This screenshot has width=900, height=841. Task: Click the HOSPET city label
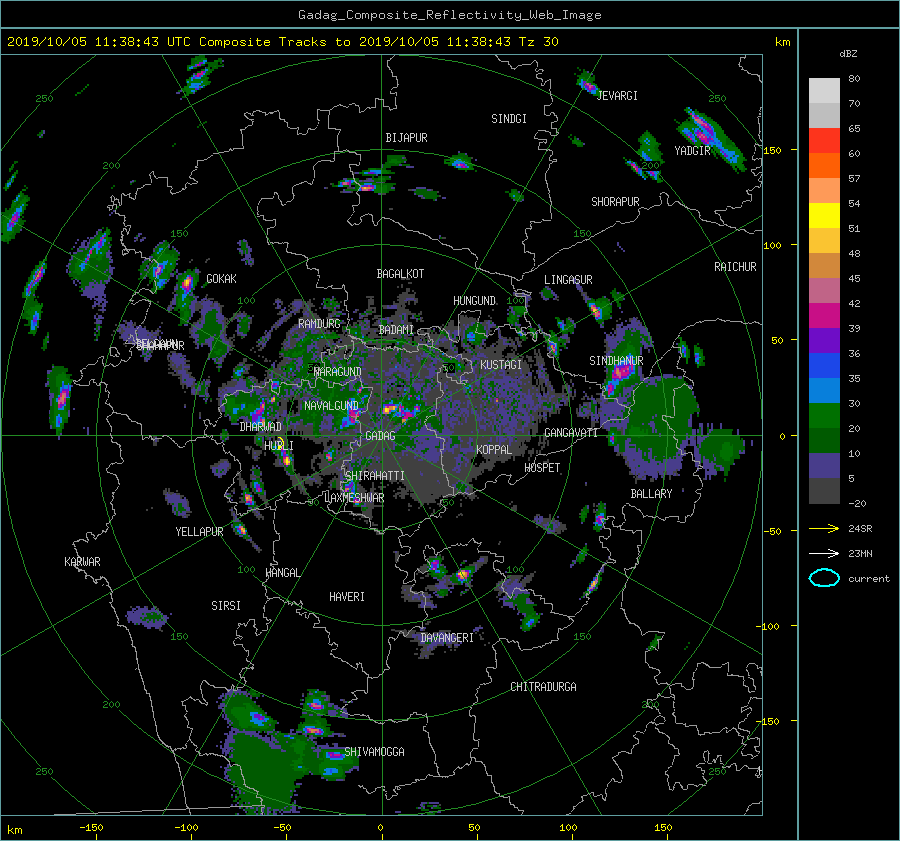[542, 468]
